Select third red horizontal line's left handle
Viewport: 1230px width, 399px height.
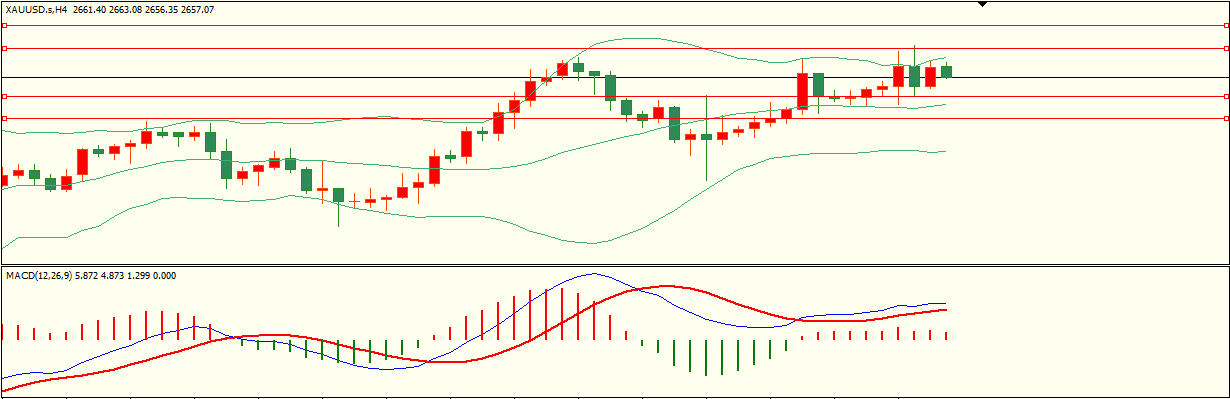(4, 96)
